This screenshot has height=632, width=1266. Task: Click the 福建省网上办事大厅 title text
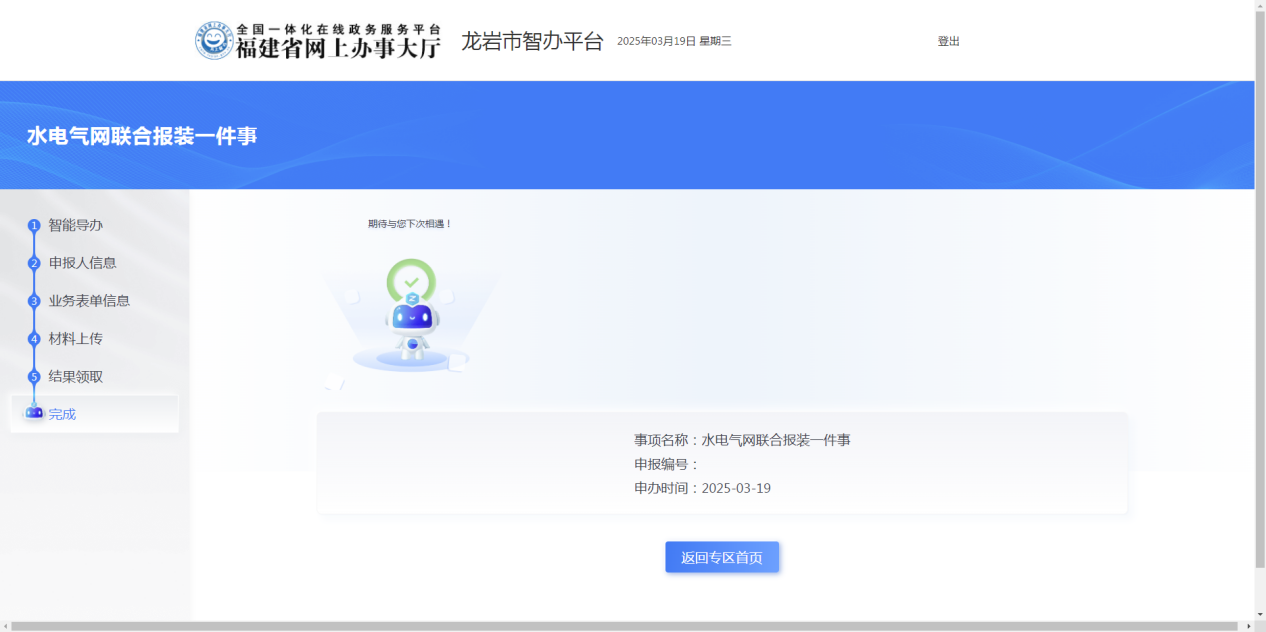pyautogui.click(x=338, y=48)
